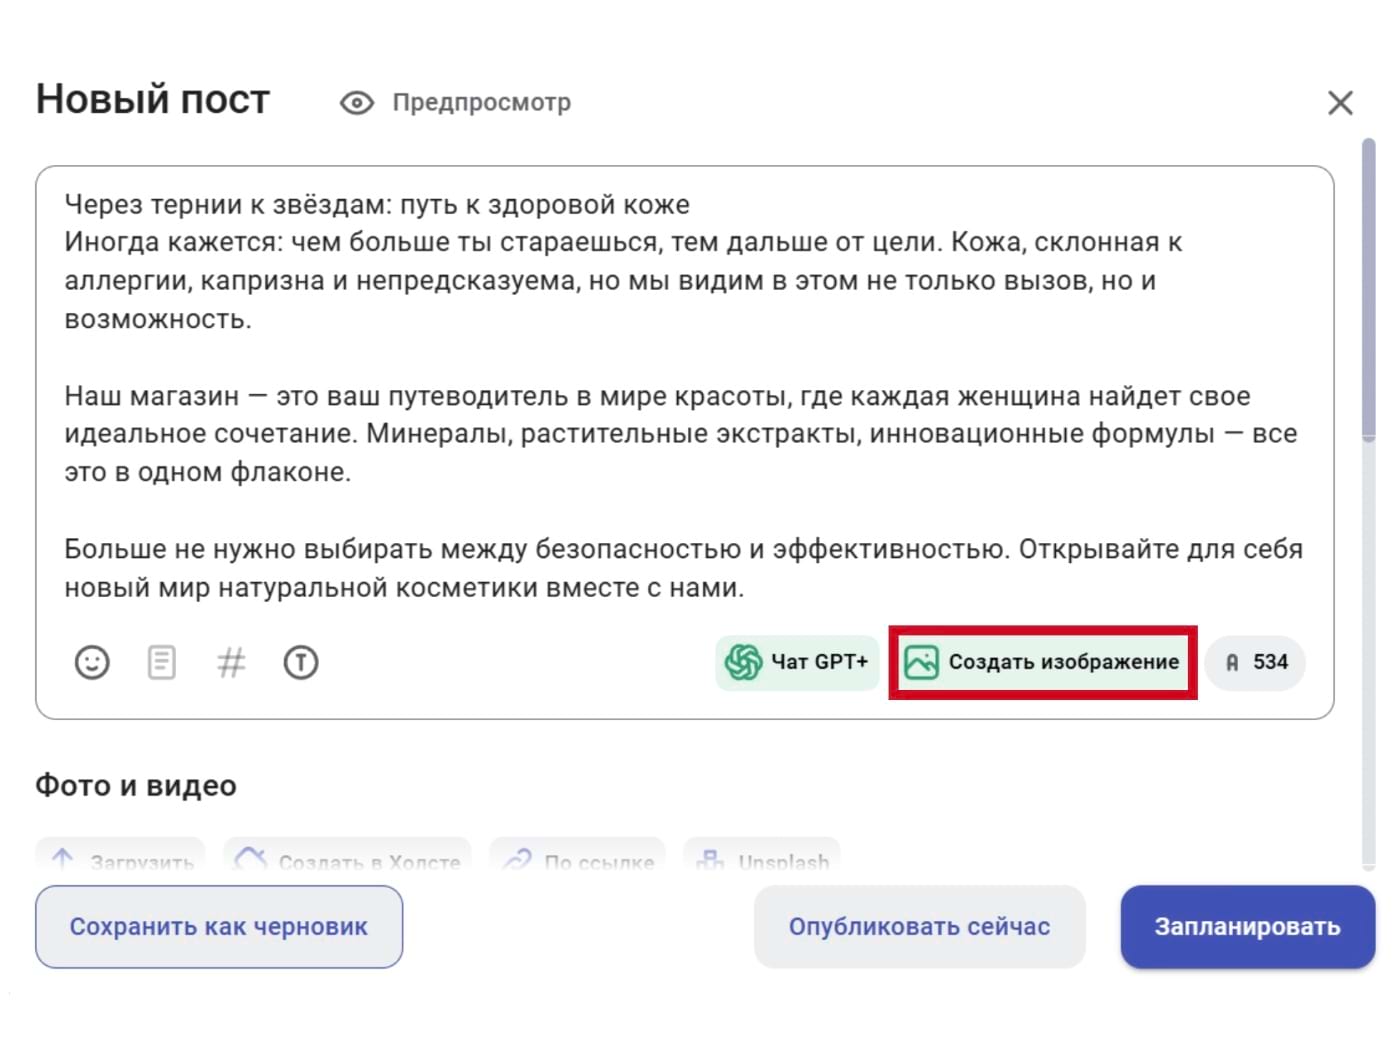This screenshot has width=1400, height=1050.
Task: Check the character counter showing 534
Action: (x=1256, y=662)
